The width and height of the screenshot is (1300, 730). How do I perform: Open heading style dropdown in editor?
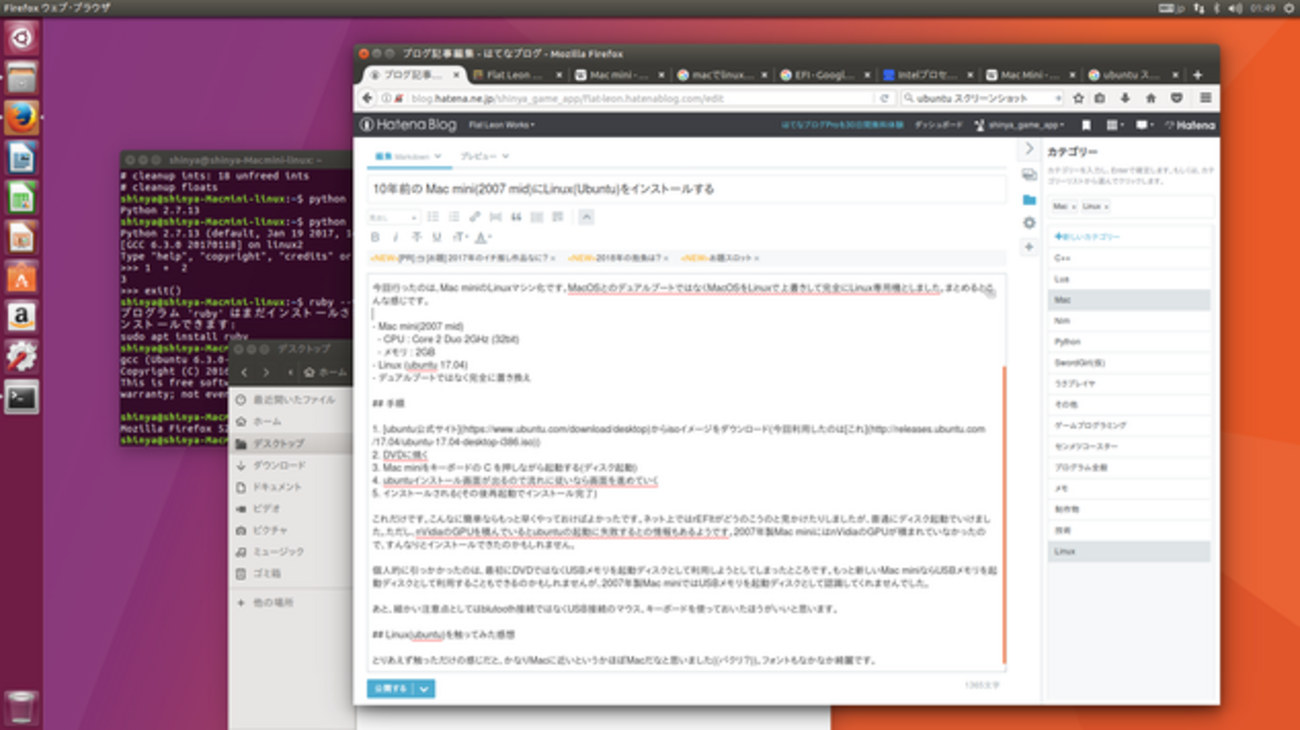click(393, 217)
